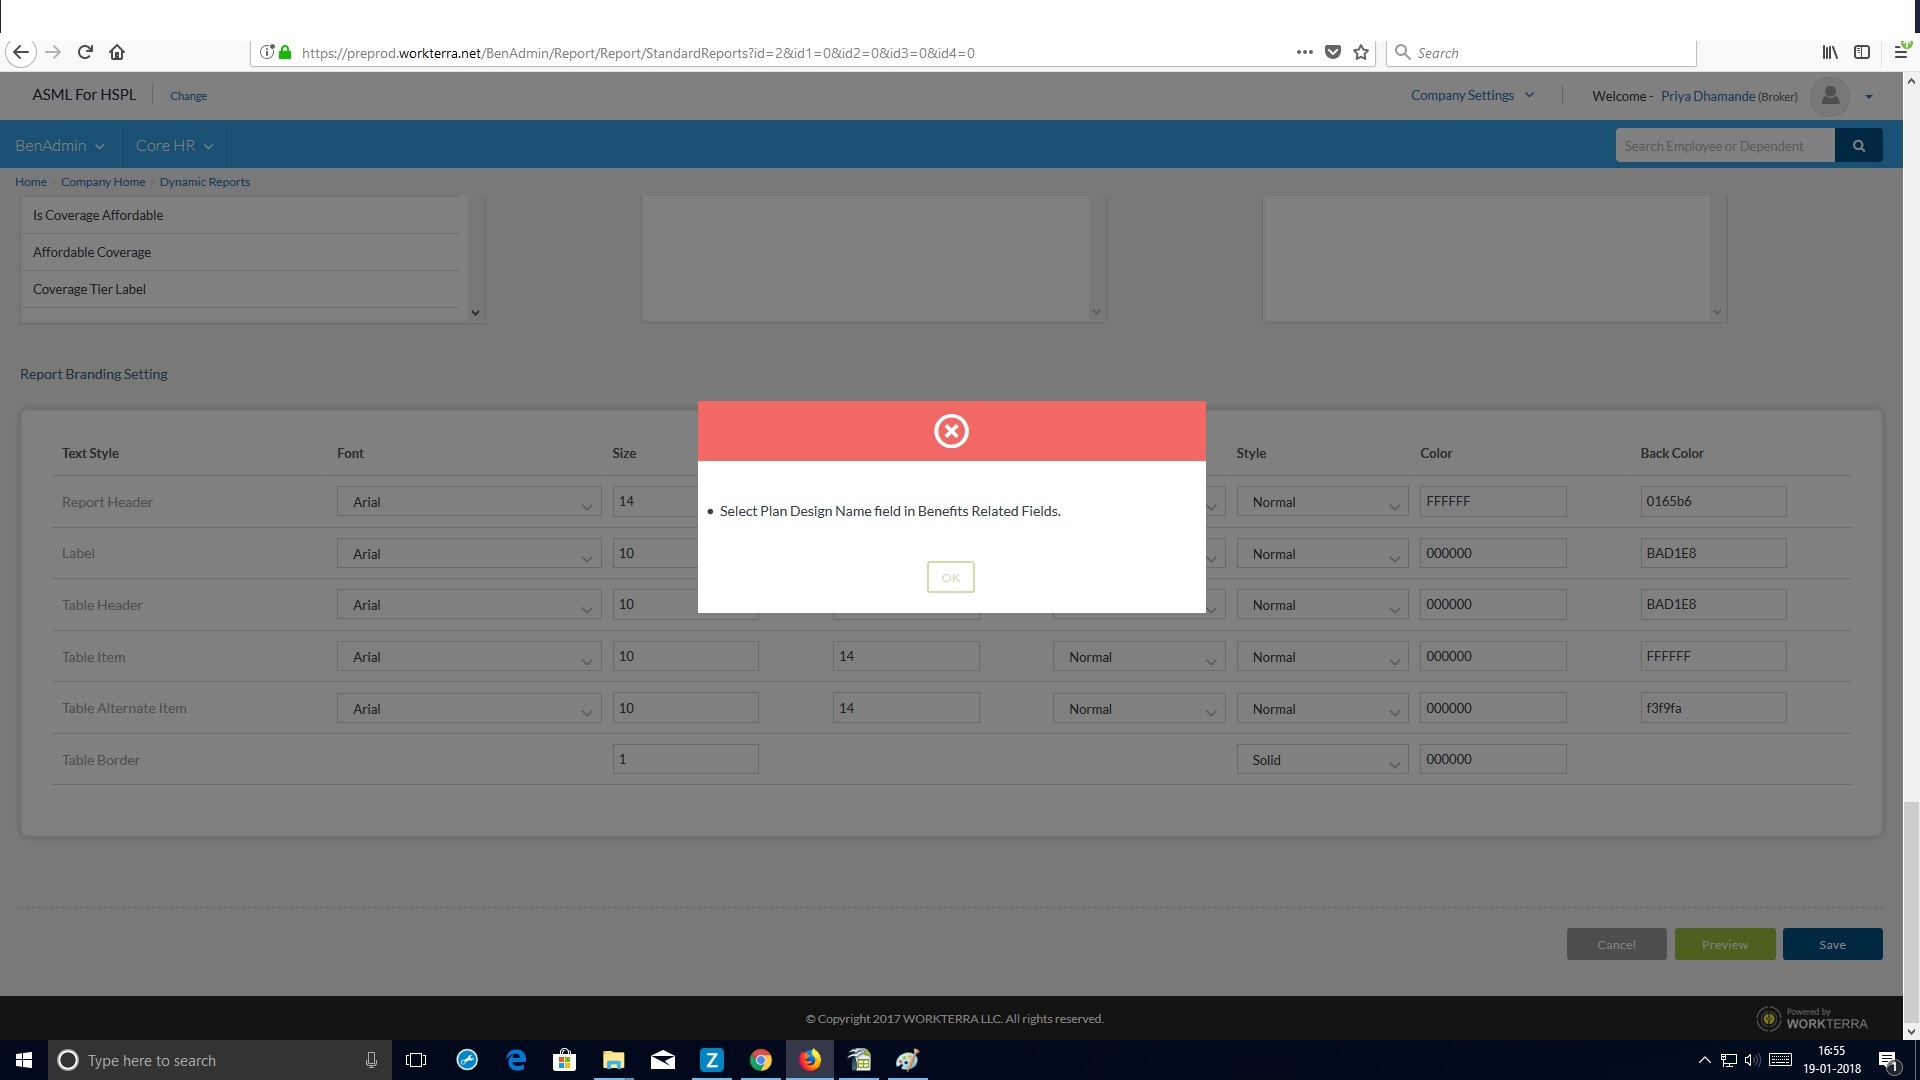Bookmark page using star icon
This screenshot has height=1080, width=1920.
1361,52
